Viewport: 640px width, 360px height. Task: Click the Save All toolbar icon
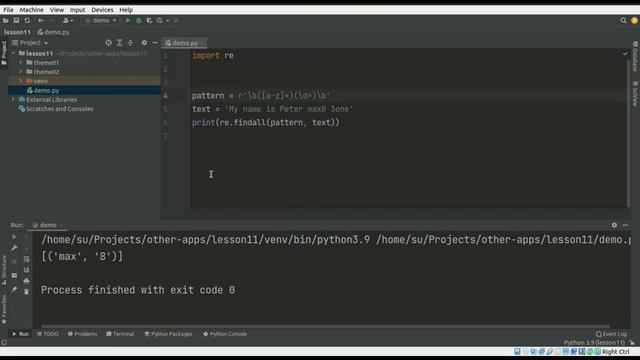(16, 20)
